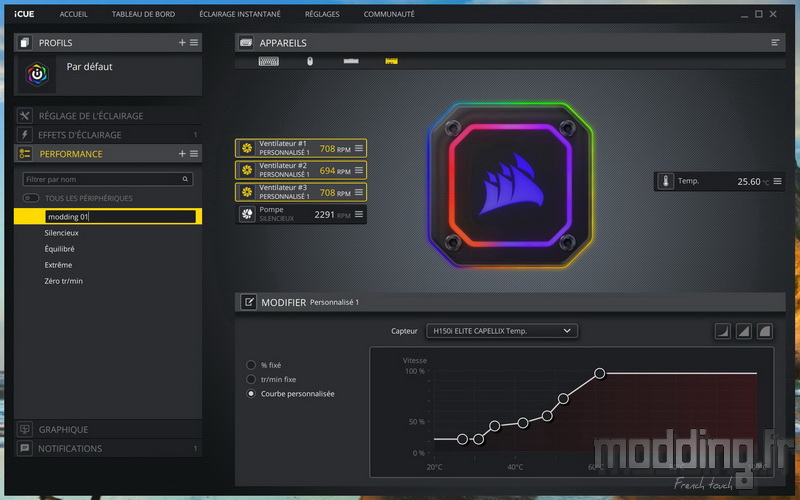The height and width of the screenshot is (500, 800).
Task: Collapse the Performance section header
Action: [108, 154]
